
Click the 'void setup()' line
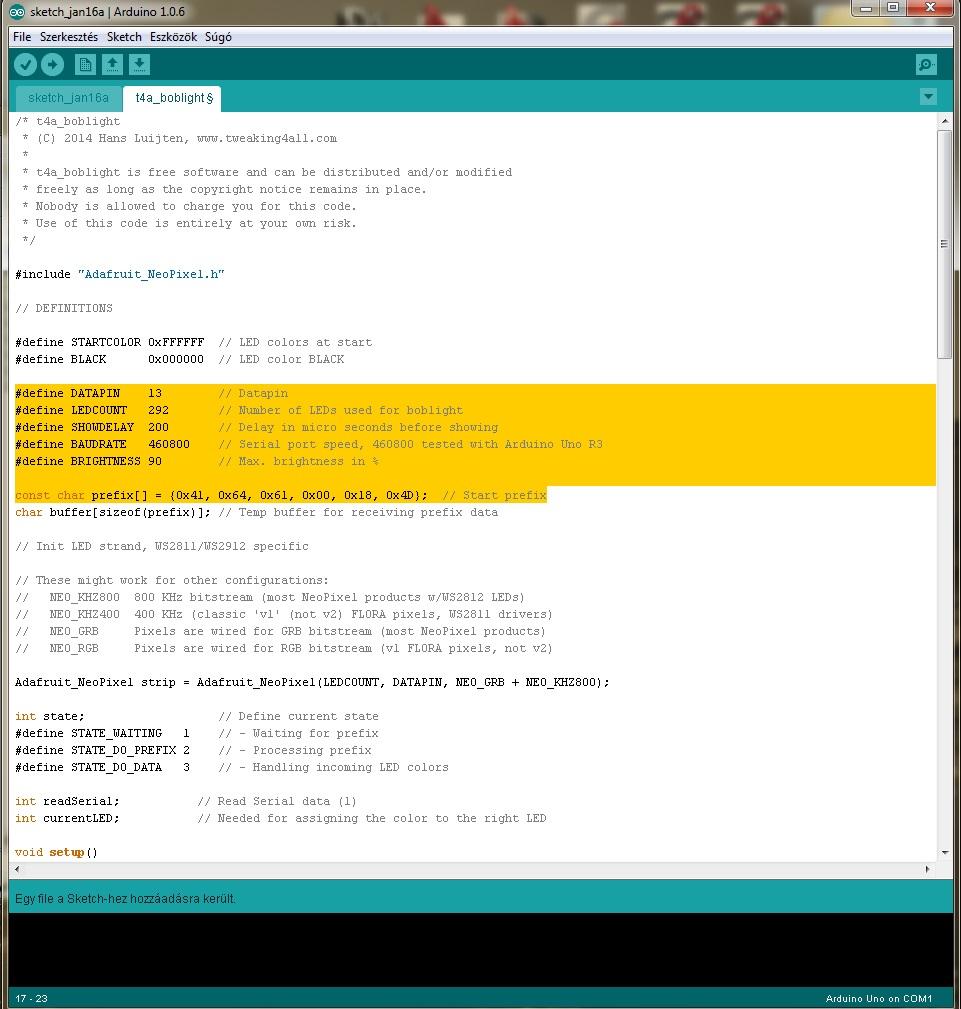(56, 852)
